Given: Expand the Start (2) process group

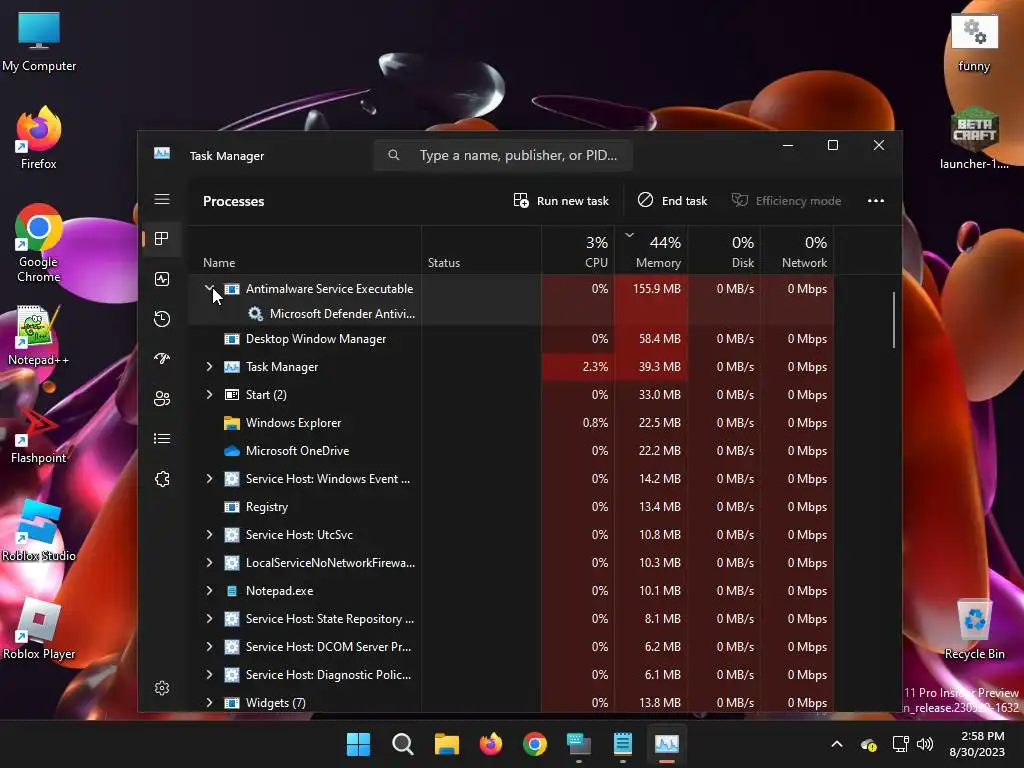Looking at the screenshot, I should coord(209,394).
